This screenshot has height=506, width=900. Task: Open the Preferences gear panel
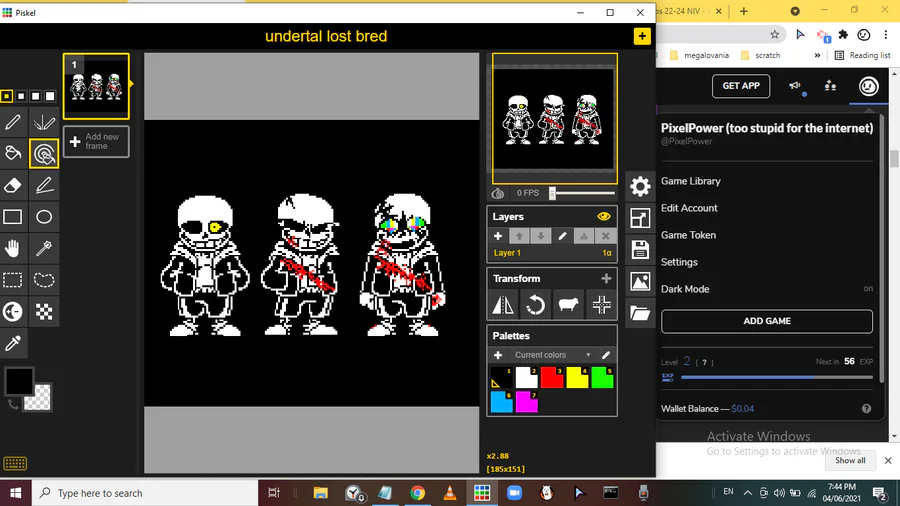click(x=639, y=186)
